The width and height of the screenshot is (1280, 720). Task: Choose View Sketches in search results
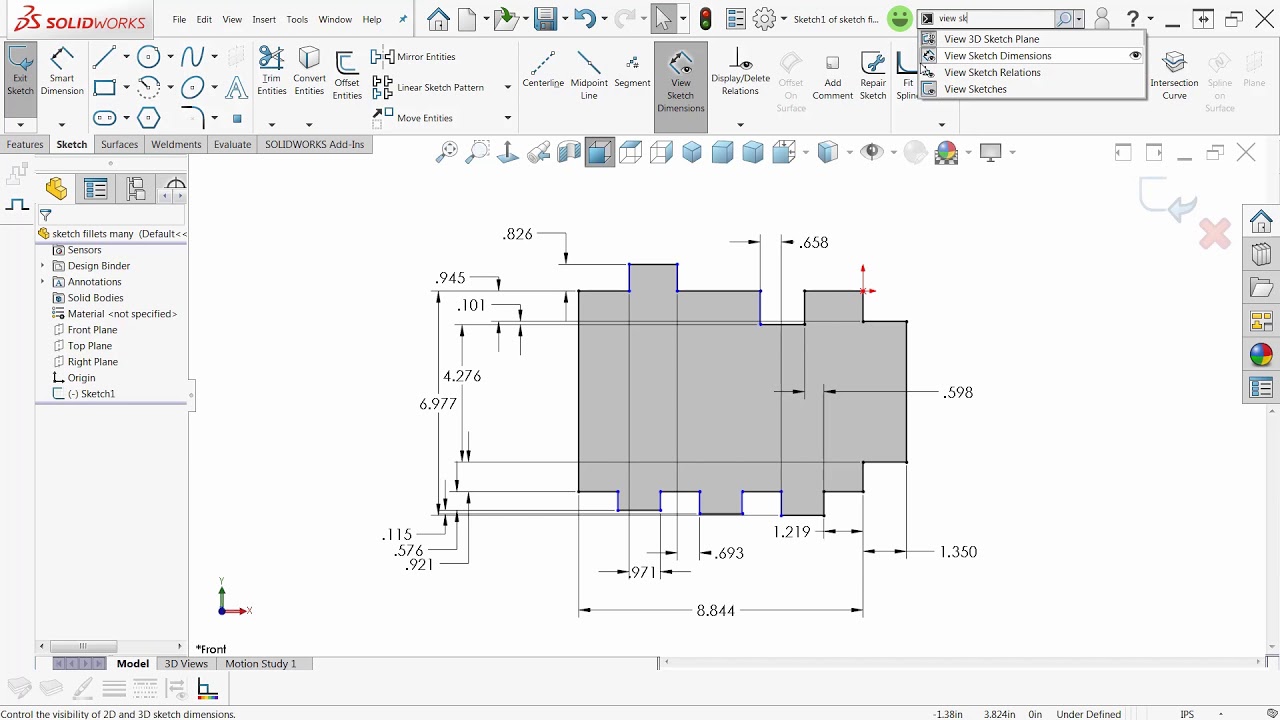click(x=1032, y=89)
